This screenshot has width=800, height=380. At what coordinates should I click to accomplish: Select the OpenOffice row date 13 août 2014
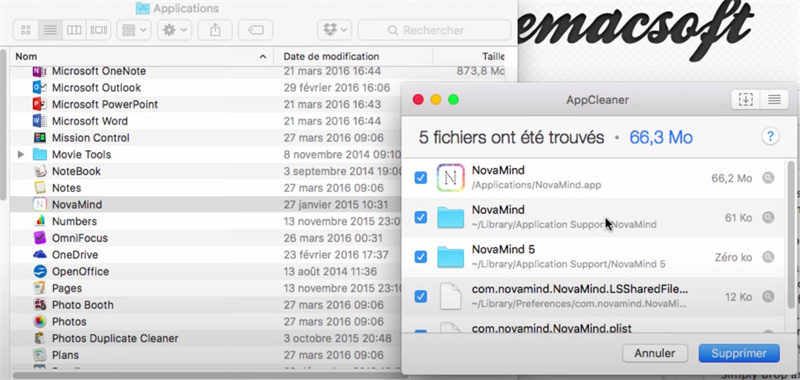coord(330,271)
